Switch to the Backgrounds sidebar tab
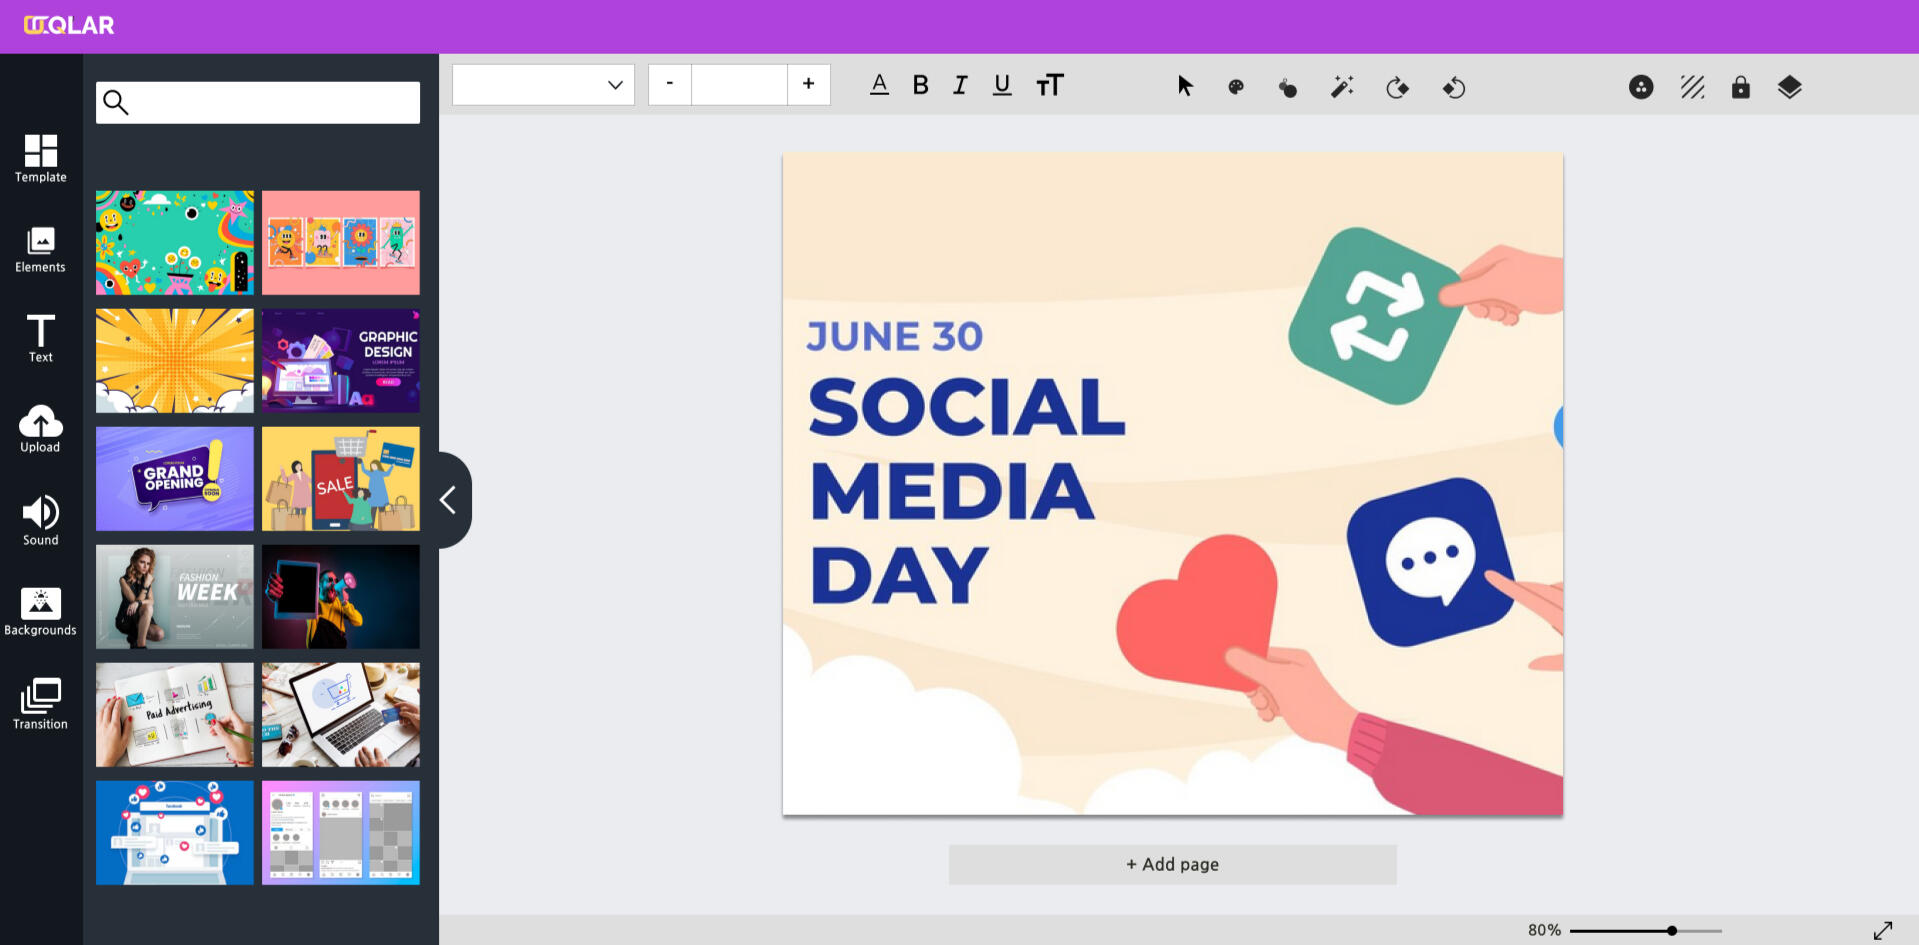1919x945 pixels. 40,611
